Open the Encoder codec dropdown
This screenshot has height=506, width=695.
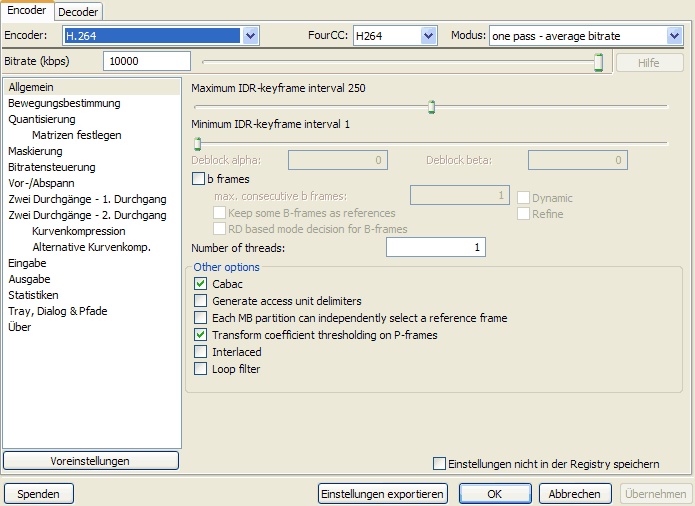coord(250,36)
